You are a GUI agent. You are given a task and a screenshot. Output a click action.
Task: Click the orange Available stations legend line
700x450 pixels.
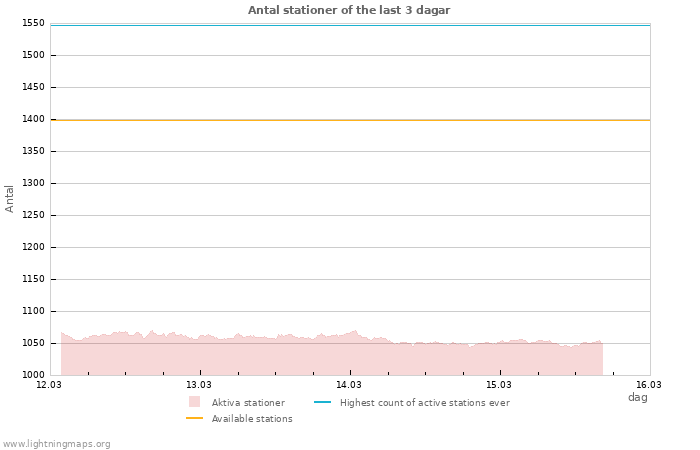pyautogui.click(x=194, y=419)
